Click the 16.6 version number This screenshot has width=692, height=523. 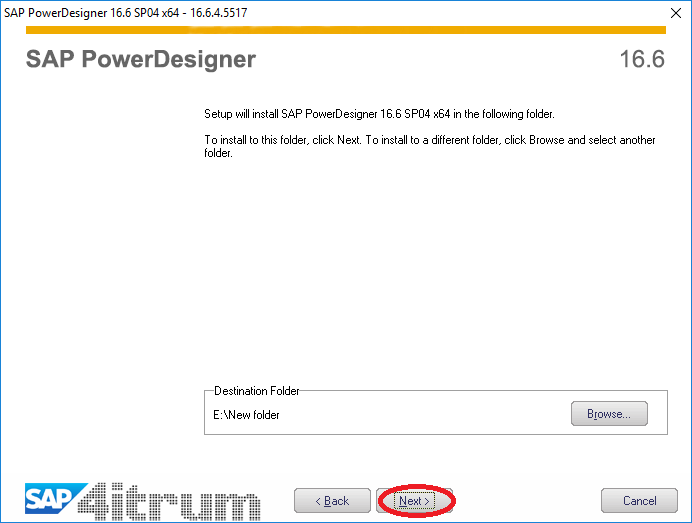[642, 59]
